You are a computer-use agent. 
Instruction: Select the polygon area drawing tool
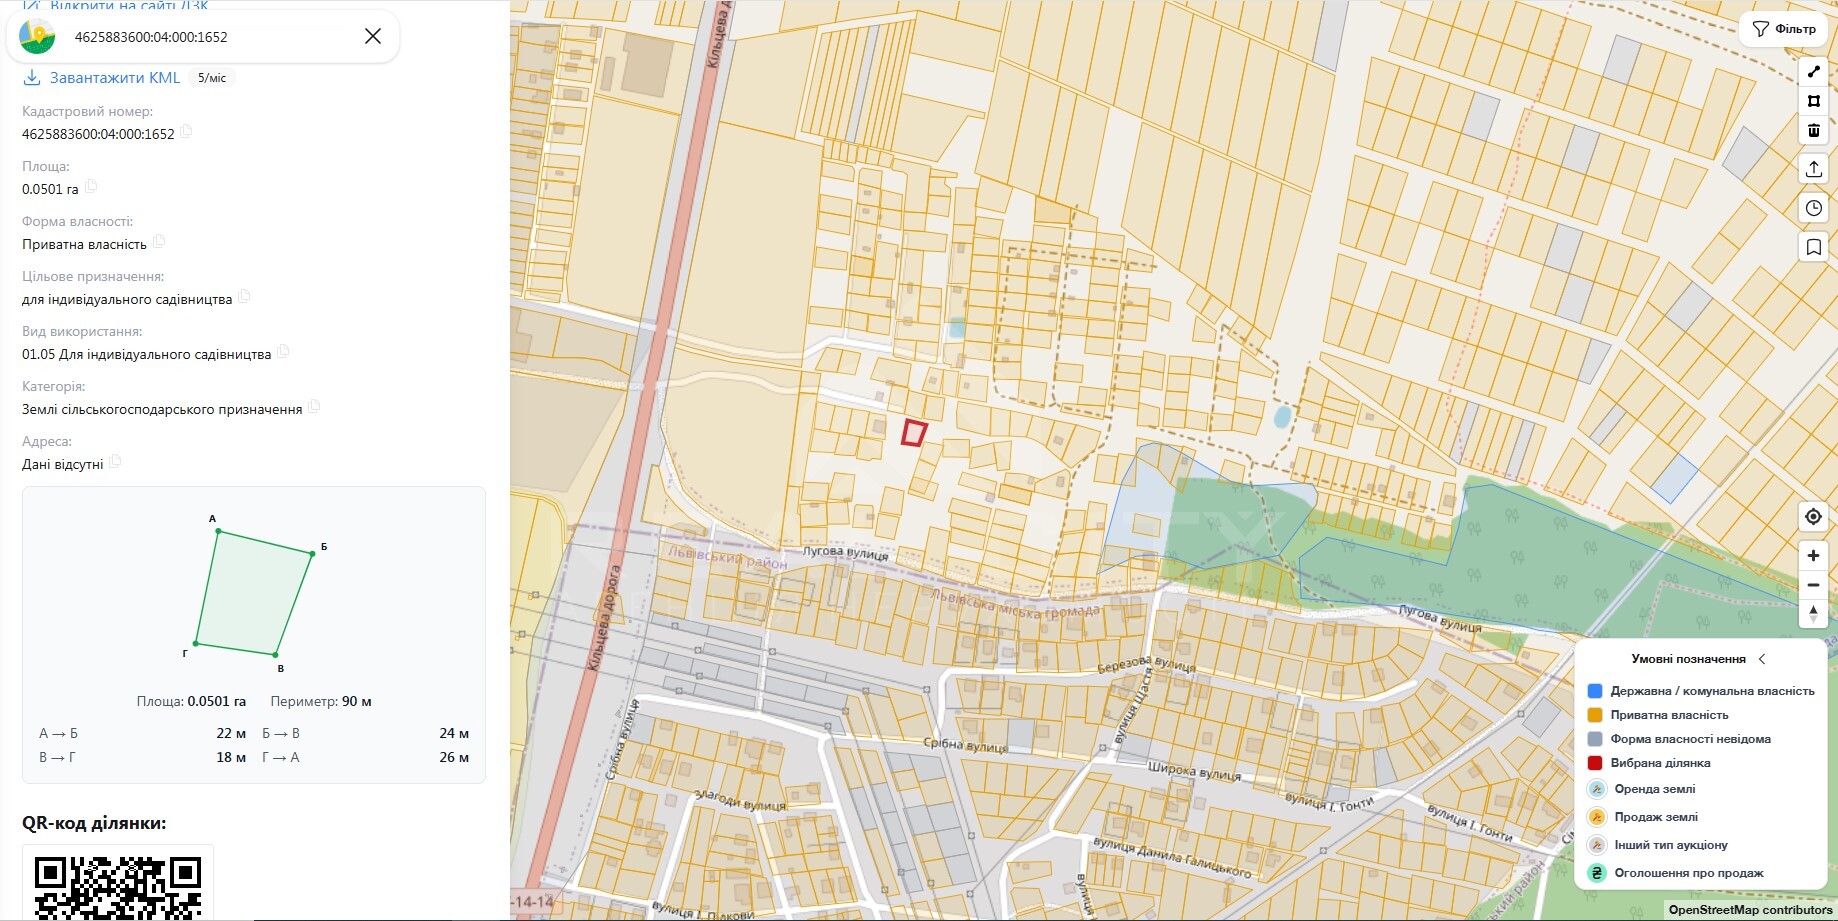tap(1813, 101)
